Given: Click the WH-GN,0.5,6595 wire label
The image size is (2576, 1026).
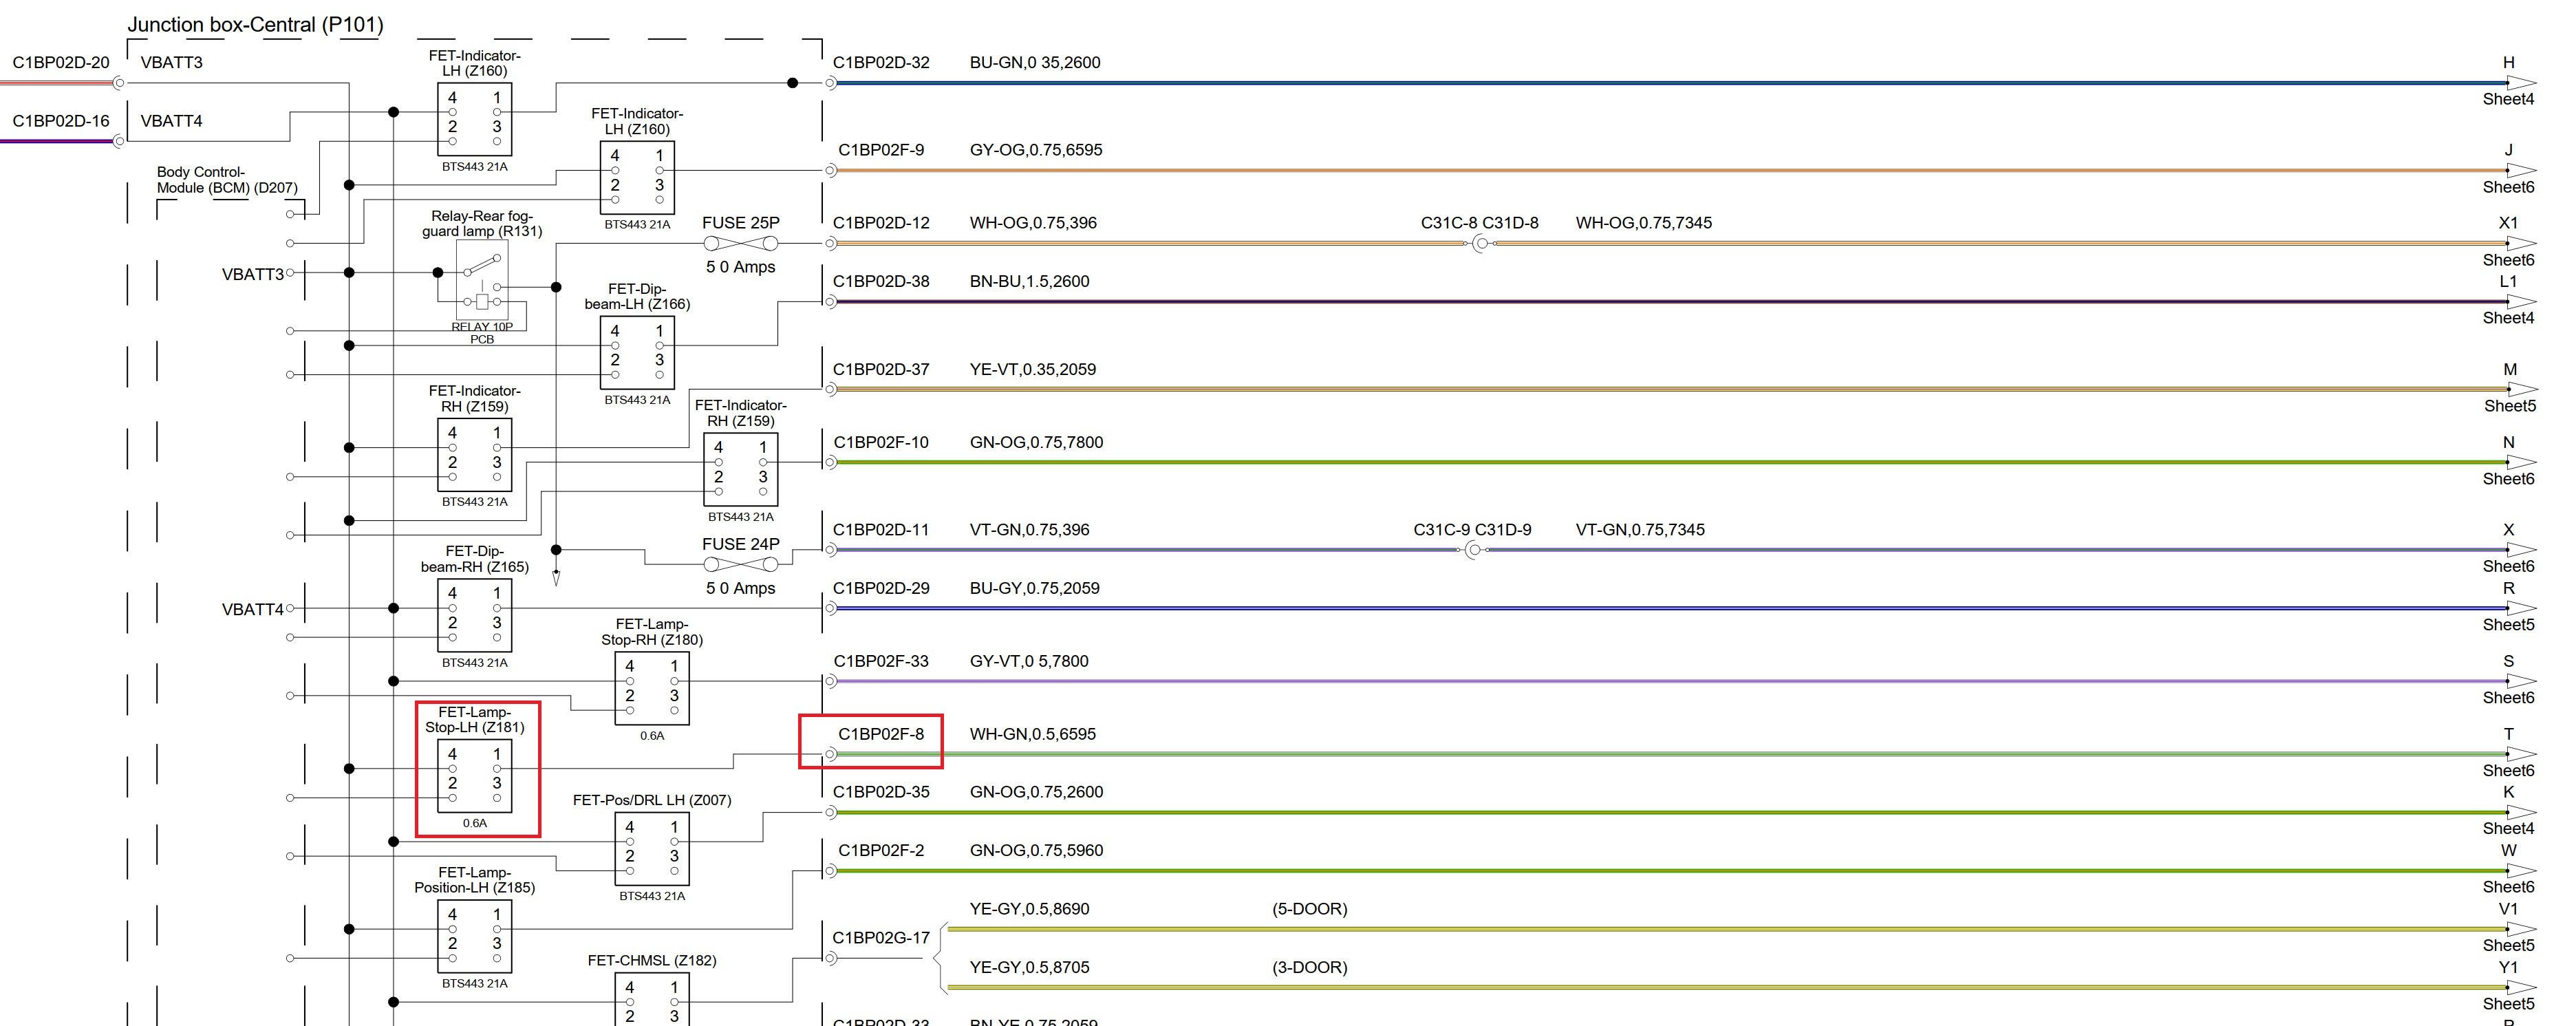Looking at the screenshot, I should (1032, 734).
